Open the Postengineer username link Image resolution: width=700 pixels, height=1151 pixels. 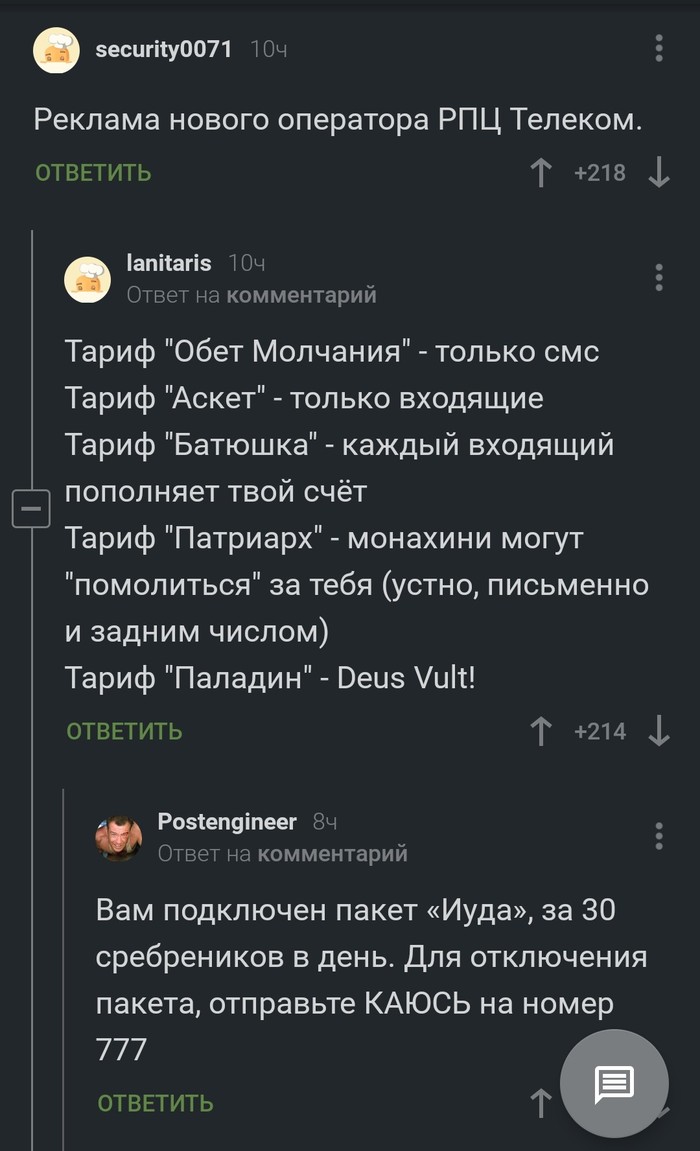coord(227,822)
